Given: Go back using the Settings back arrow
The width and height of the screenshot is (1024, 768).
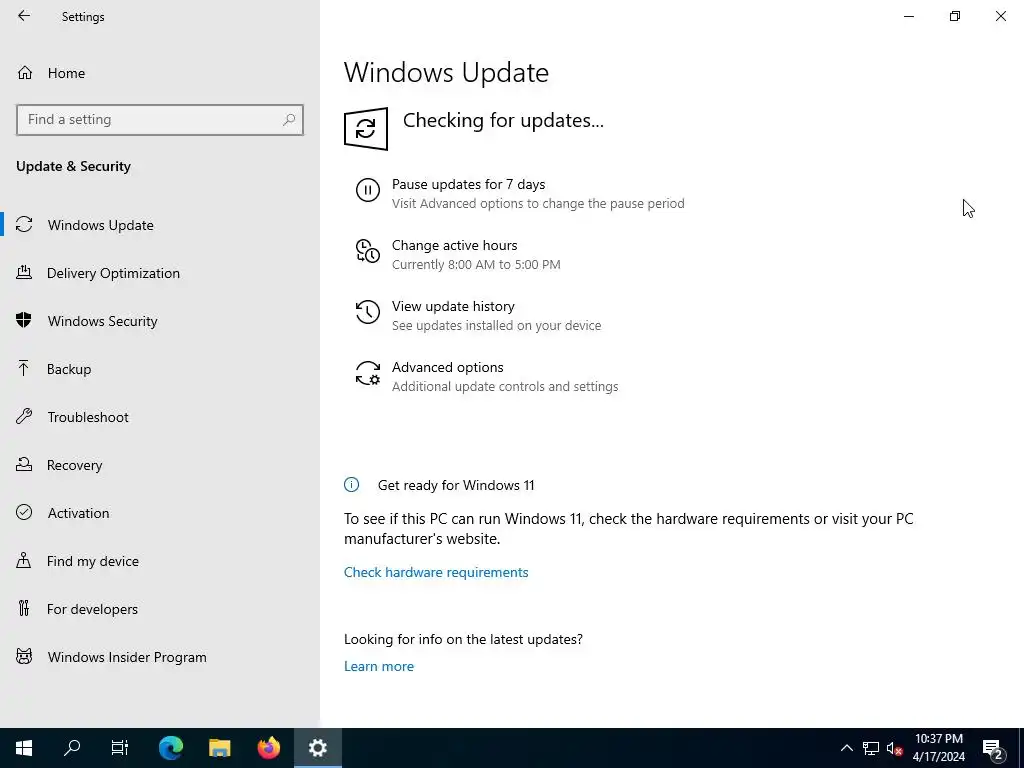Looking at the screenshot, I should click(24, 16).
